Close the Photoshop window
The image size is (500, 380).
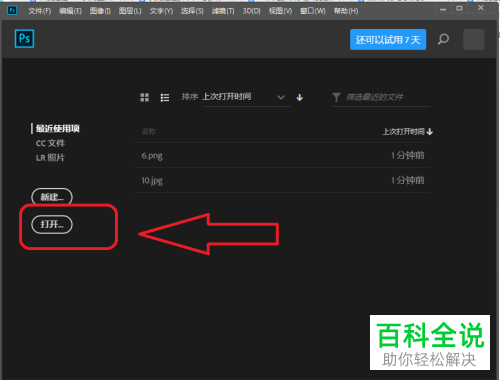[x=481, y=8]
